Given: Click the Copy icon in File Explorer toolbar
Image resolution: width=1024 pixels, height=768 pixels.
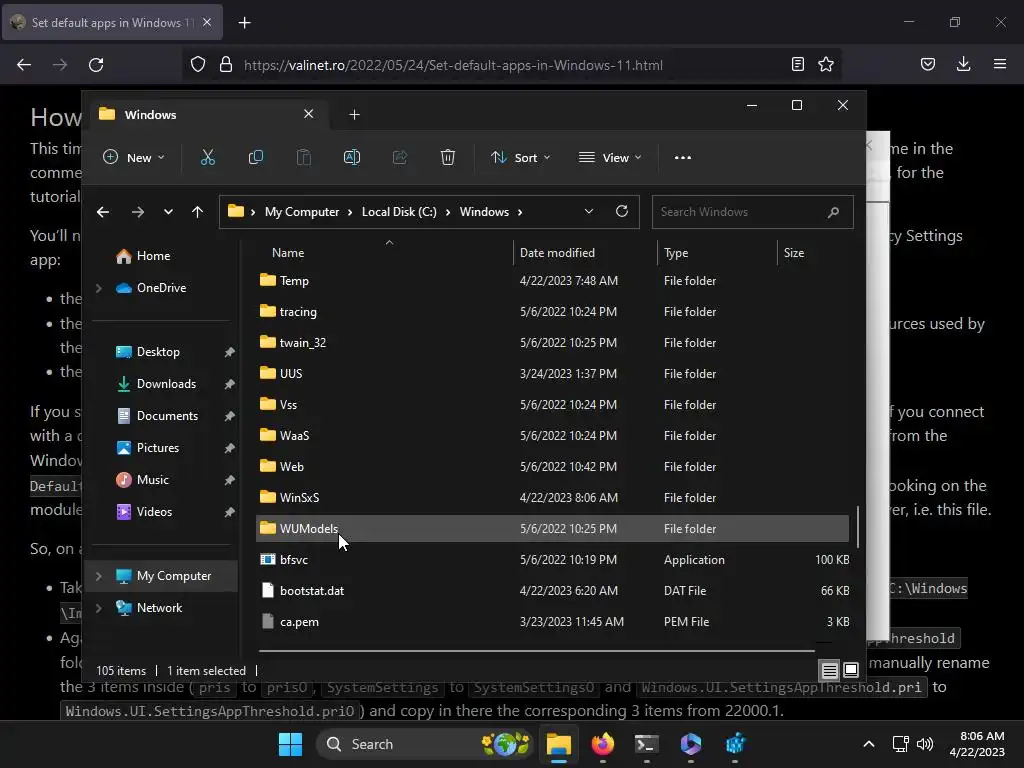Looking at the screenshot, I should (255, 157).
